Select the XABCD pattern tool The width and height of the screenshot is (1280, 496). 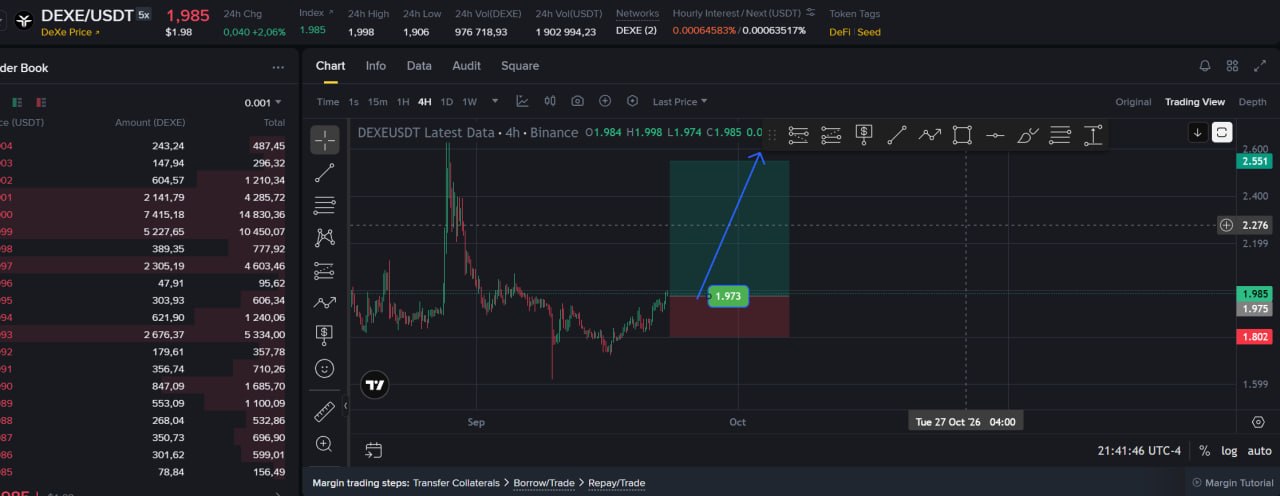pos(324,238)
